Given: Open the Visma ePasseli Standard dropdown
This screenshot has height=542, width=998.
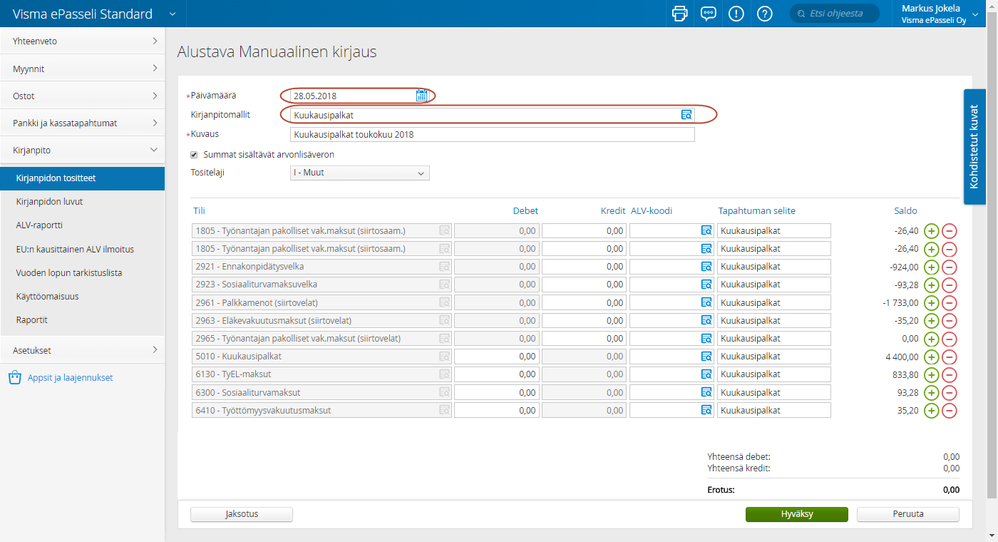Looking at the screenshot, I should [172, 14].
